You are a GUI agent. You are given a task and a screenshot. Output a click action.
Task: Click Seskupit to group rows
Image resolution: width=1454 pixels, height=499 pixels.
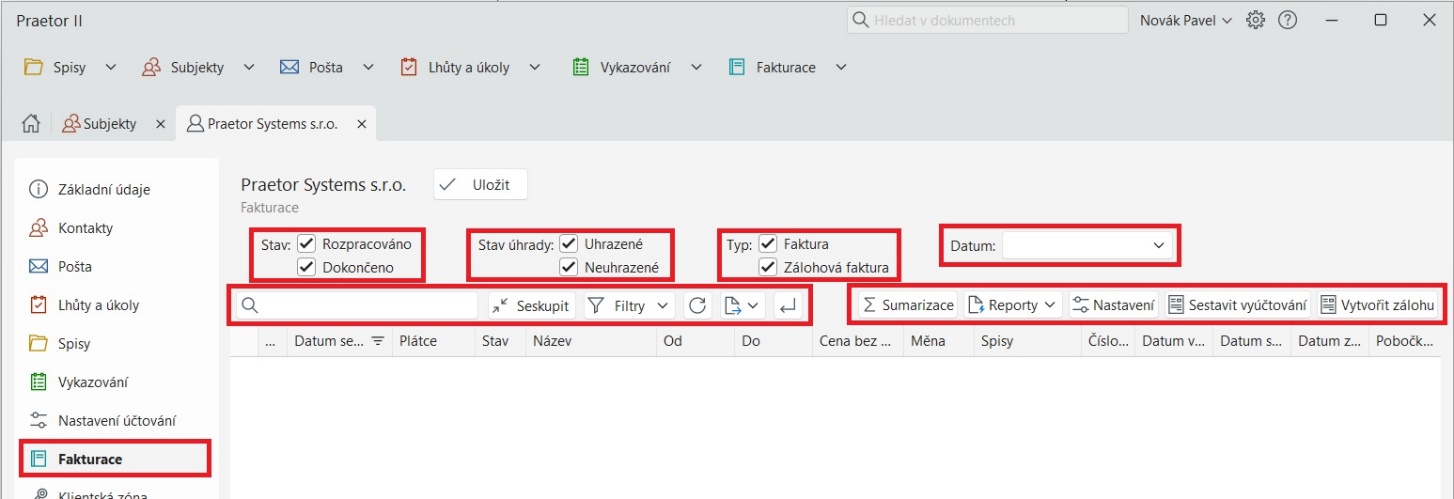532,306
